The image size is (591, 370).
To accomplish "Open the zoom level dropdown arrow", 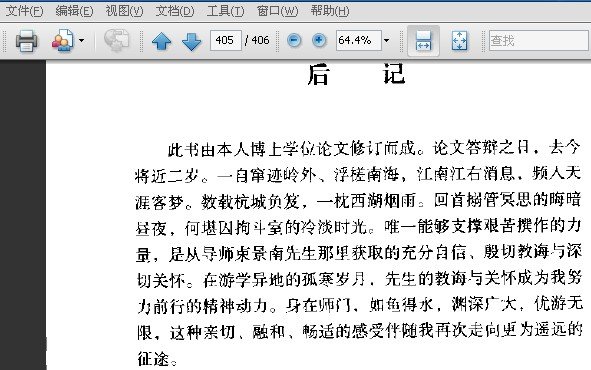I will coord(386,40).
